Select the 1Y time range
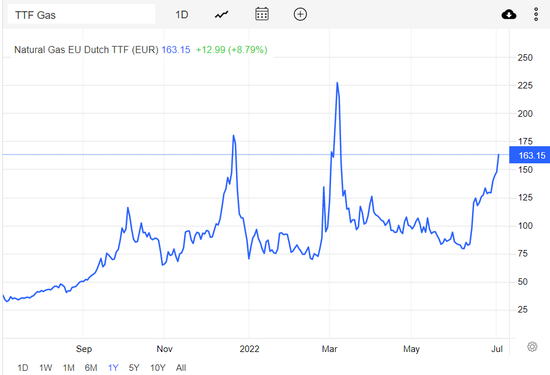 [113, 368]
